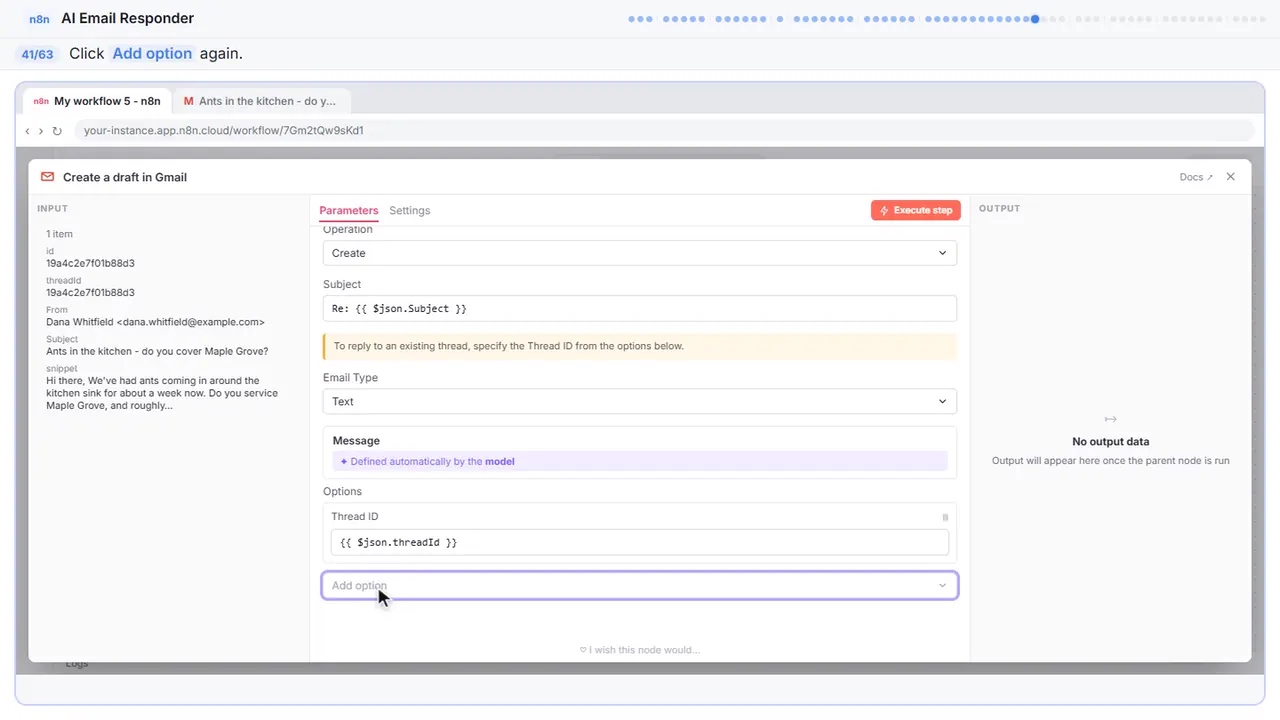Click the browser forward arrow
This screenshot has height=720, width=1280.
point(41,131)
